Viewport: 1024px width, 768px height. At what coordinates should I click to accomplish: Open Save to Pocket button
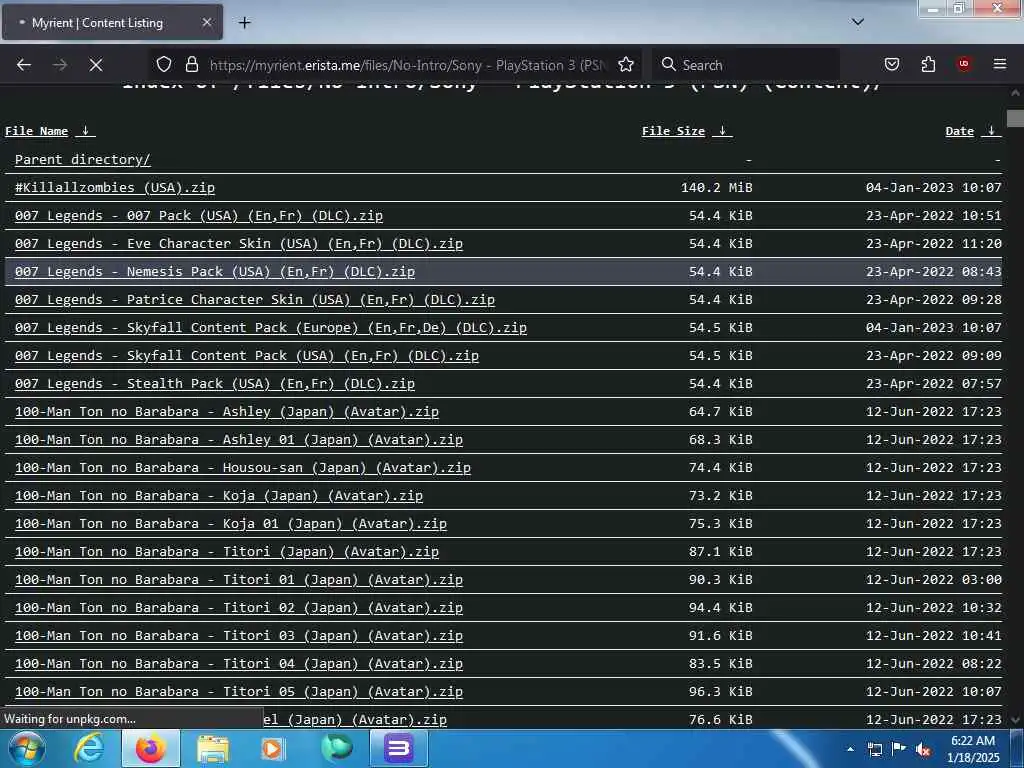click(x=892, y=65)
